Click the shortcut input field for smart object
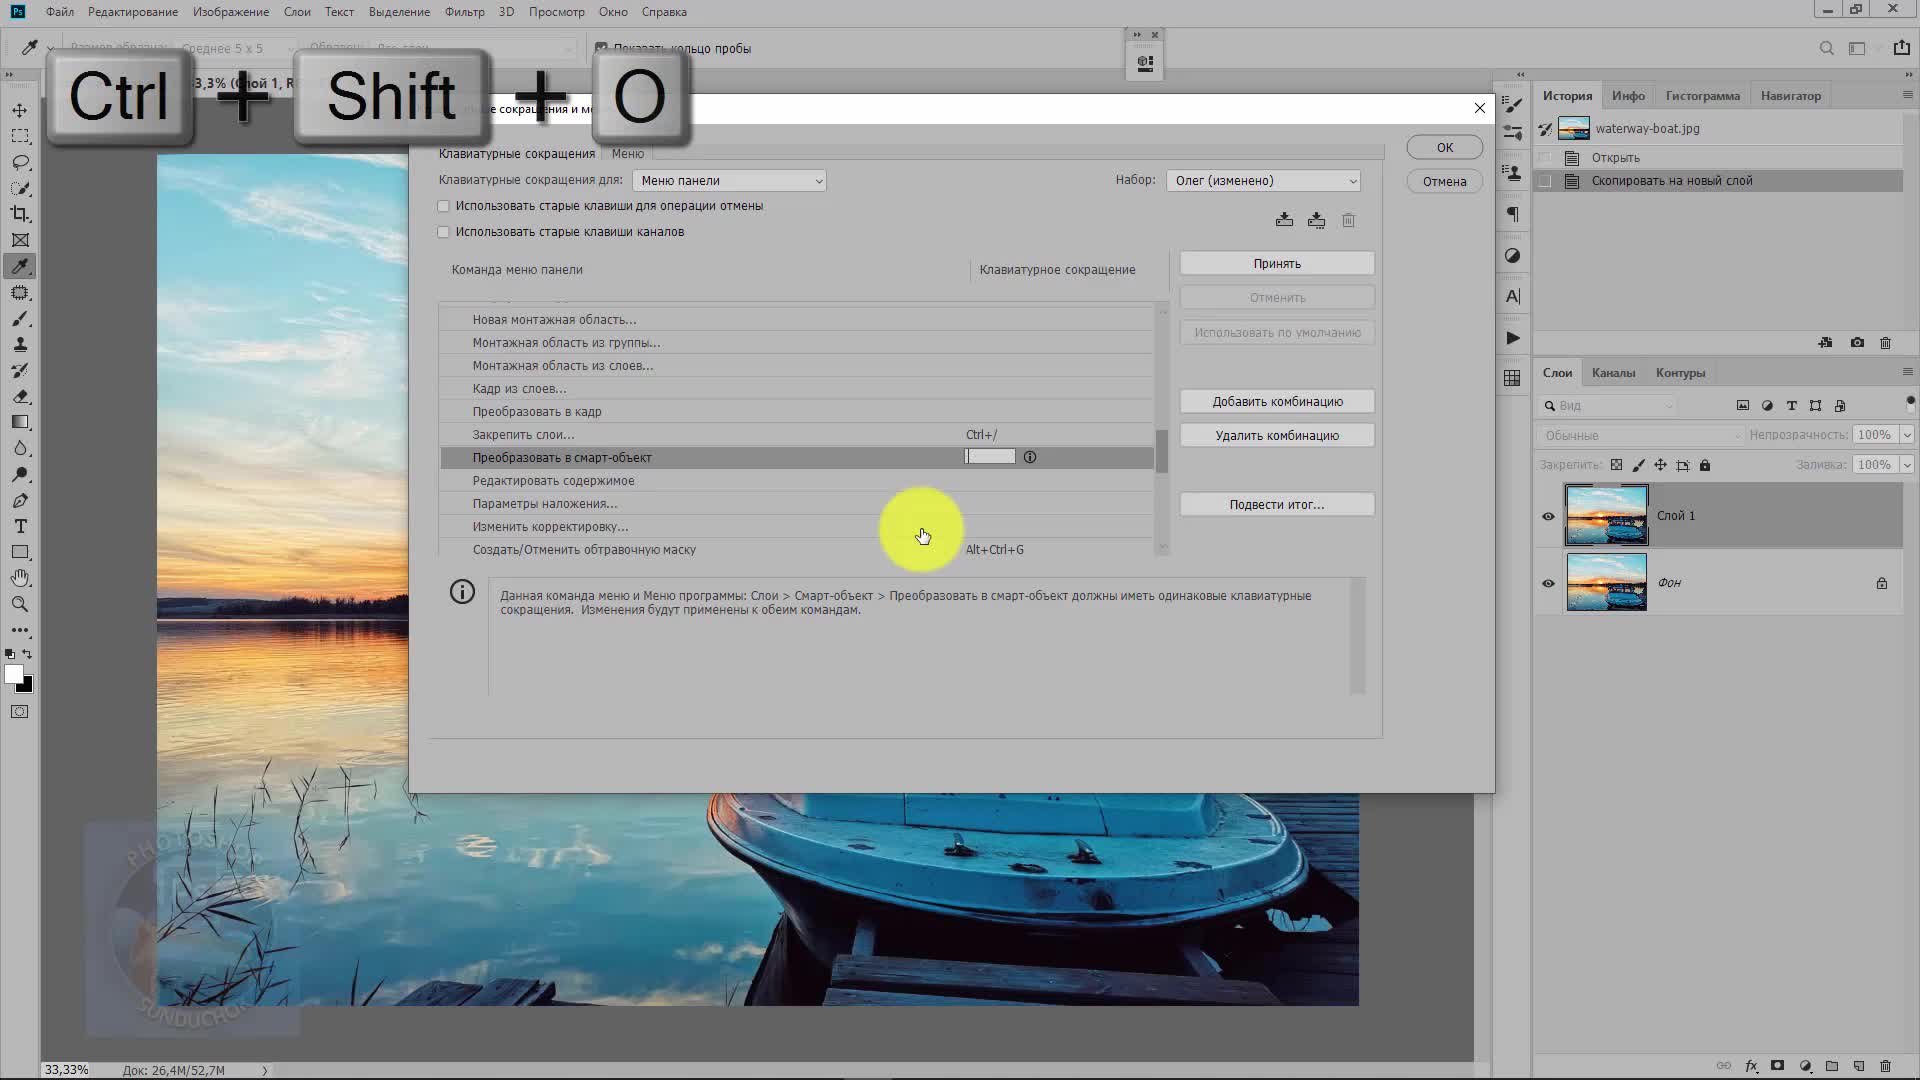The image size is (1920, 1080). pos(990,457)
